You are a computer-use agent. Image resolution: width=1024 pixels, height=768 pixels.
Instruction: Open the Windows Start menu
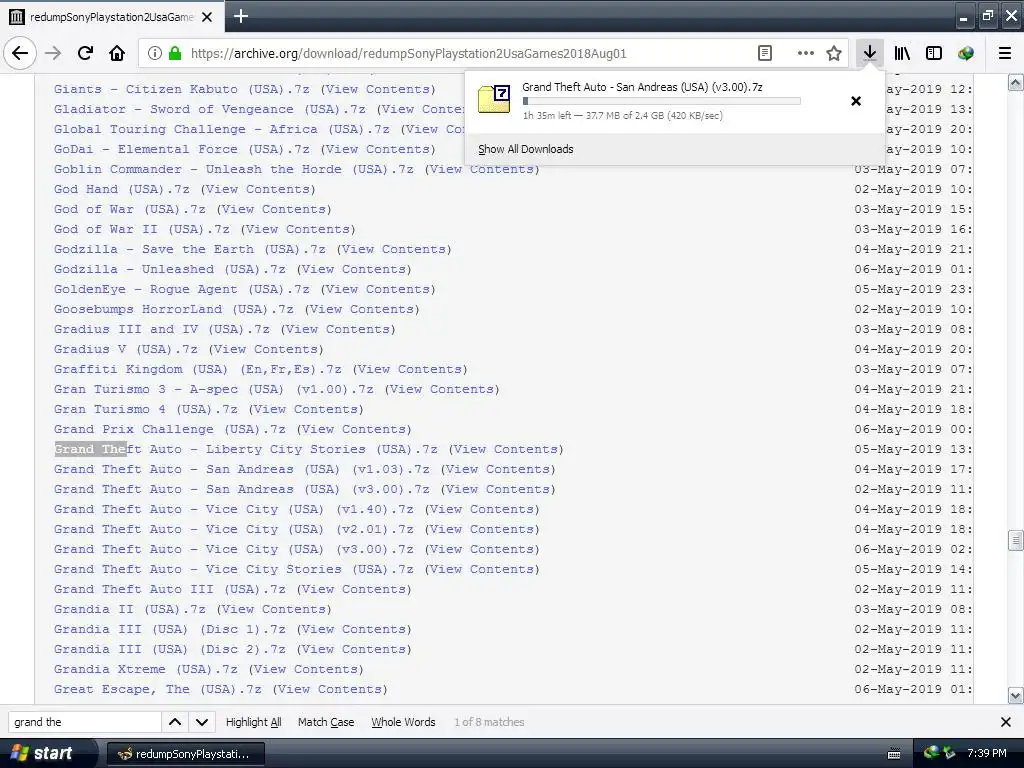coord(47,753)
